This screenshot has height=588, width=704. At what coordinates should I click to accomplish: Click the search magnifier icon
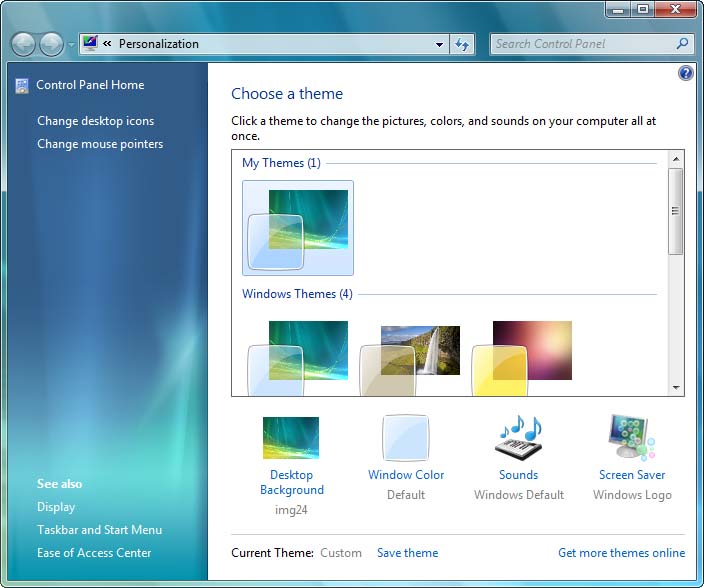(x=683, y=44)
